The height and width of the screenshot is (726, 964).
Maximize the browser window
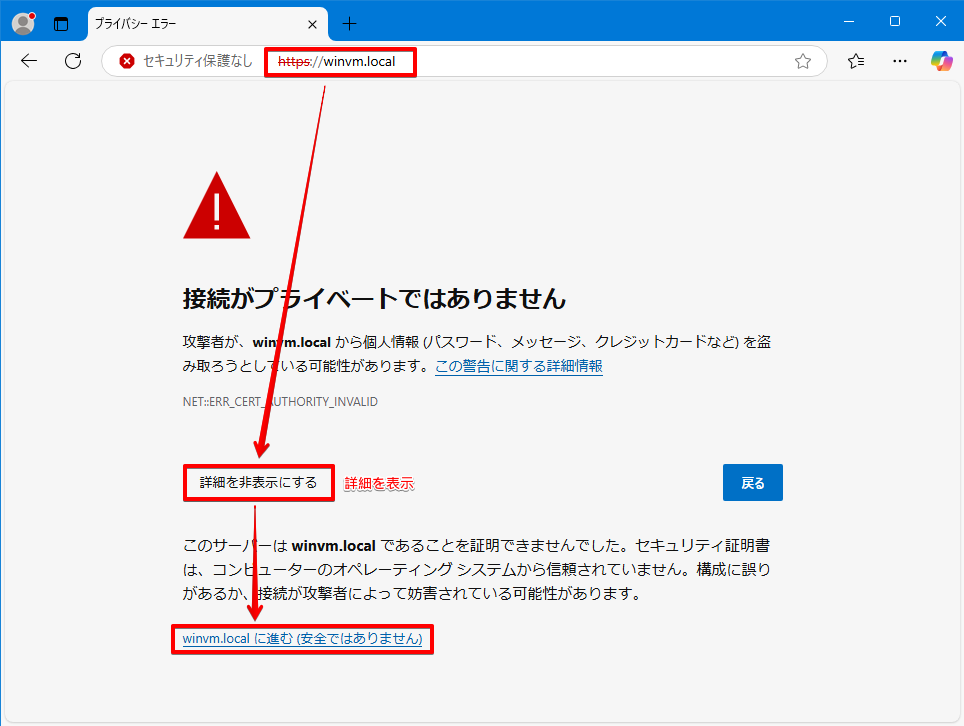tap(895, 21)
